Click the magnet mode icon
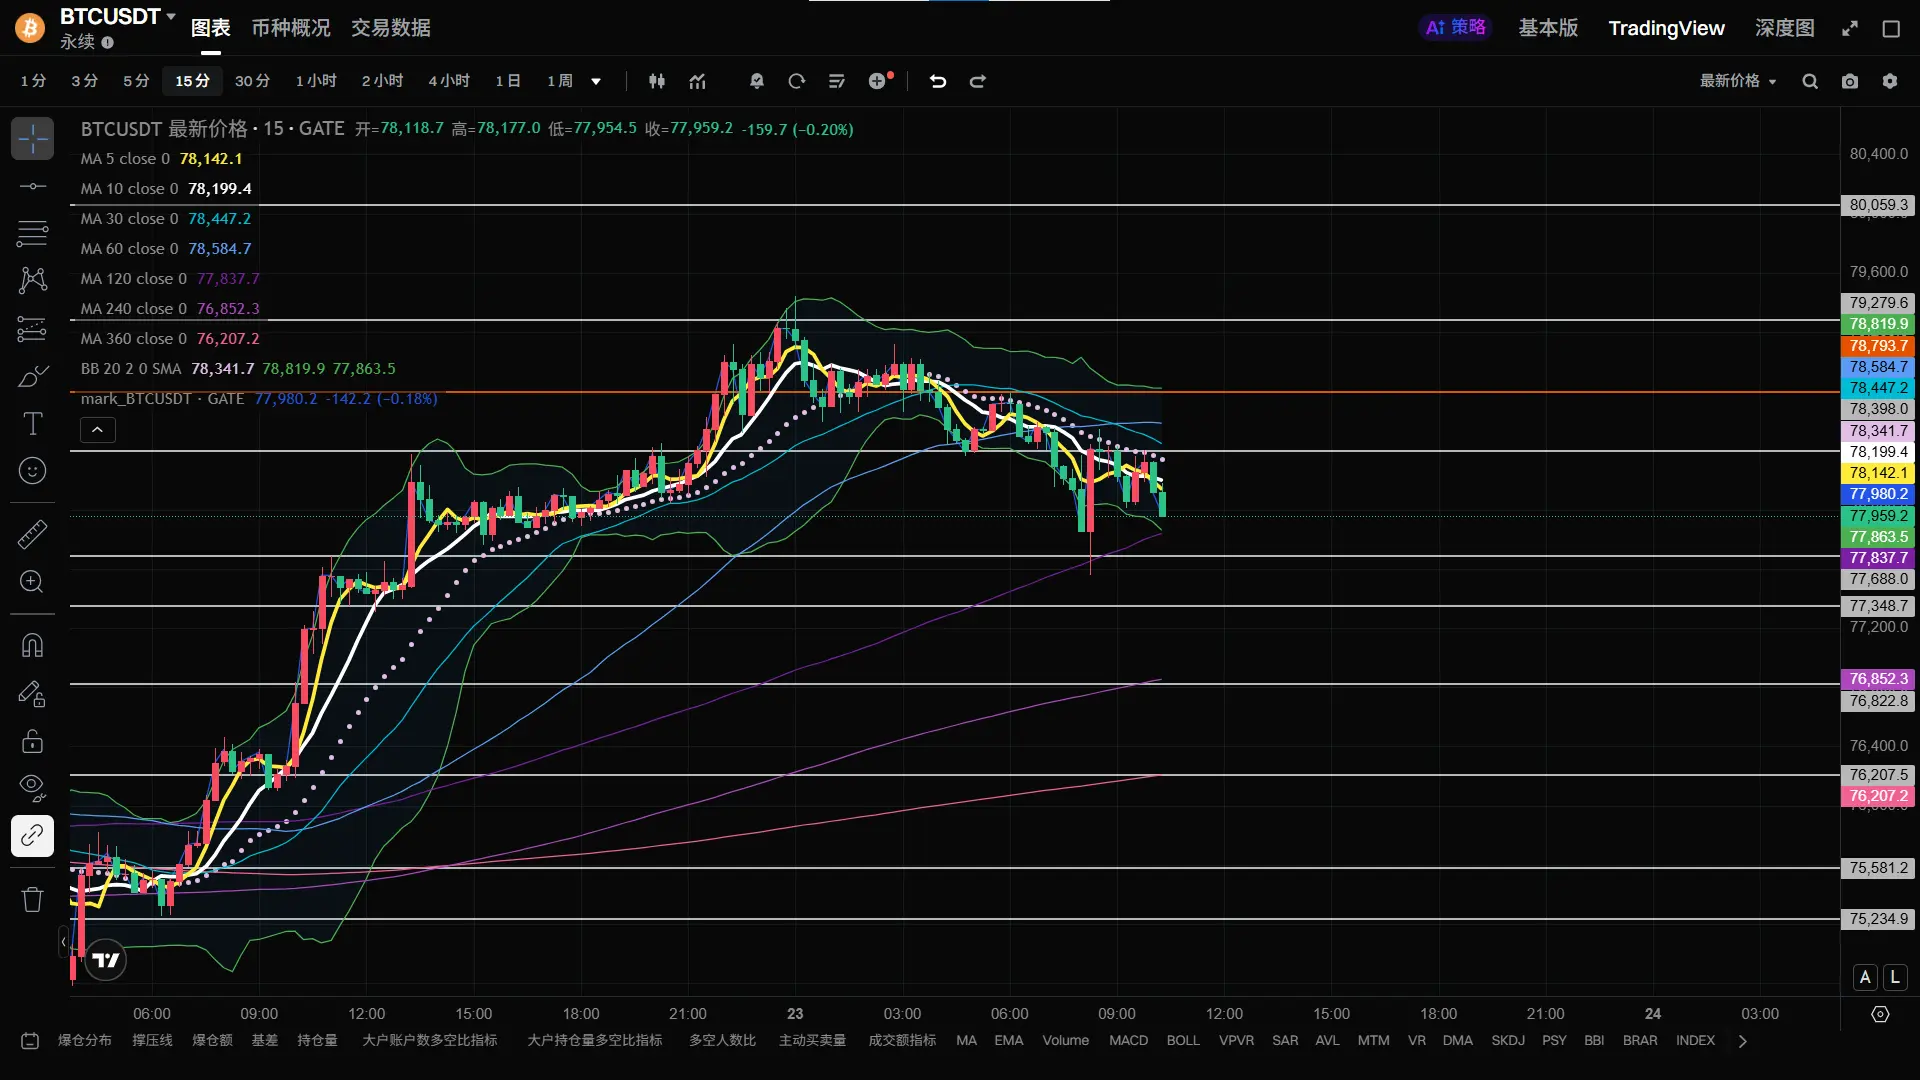This screenshot has height=1080, width=1920. [x=32, y=646]
